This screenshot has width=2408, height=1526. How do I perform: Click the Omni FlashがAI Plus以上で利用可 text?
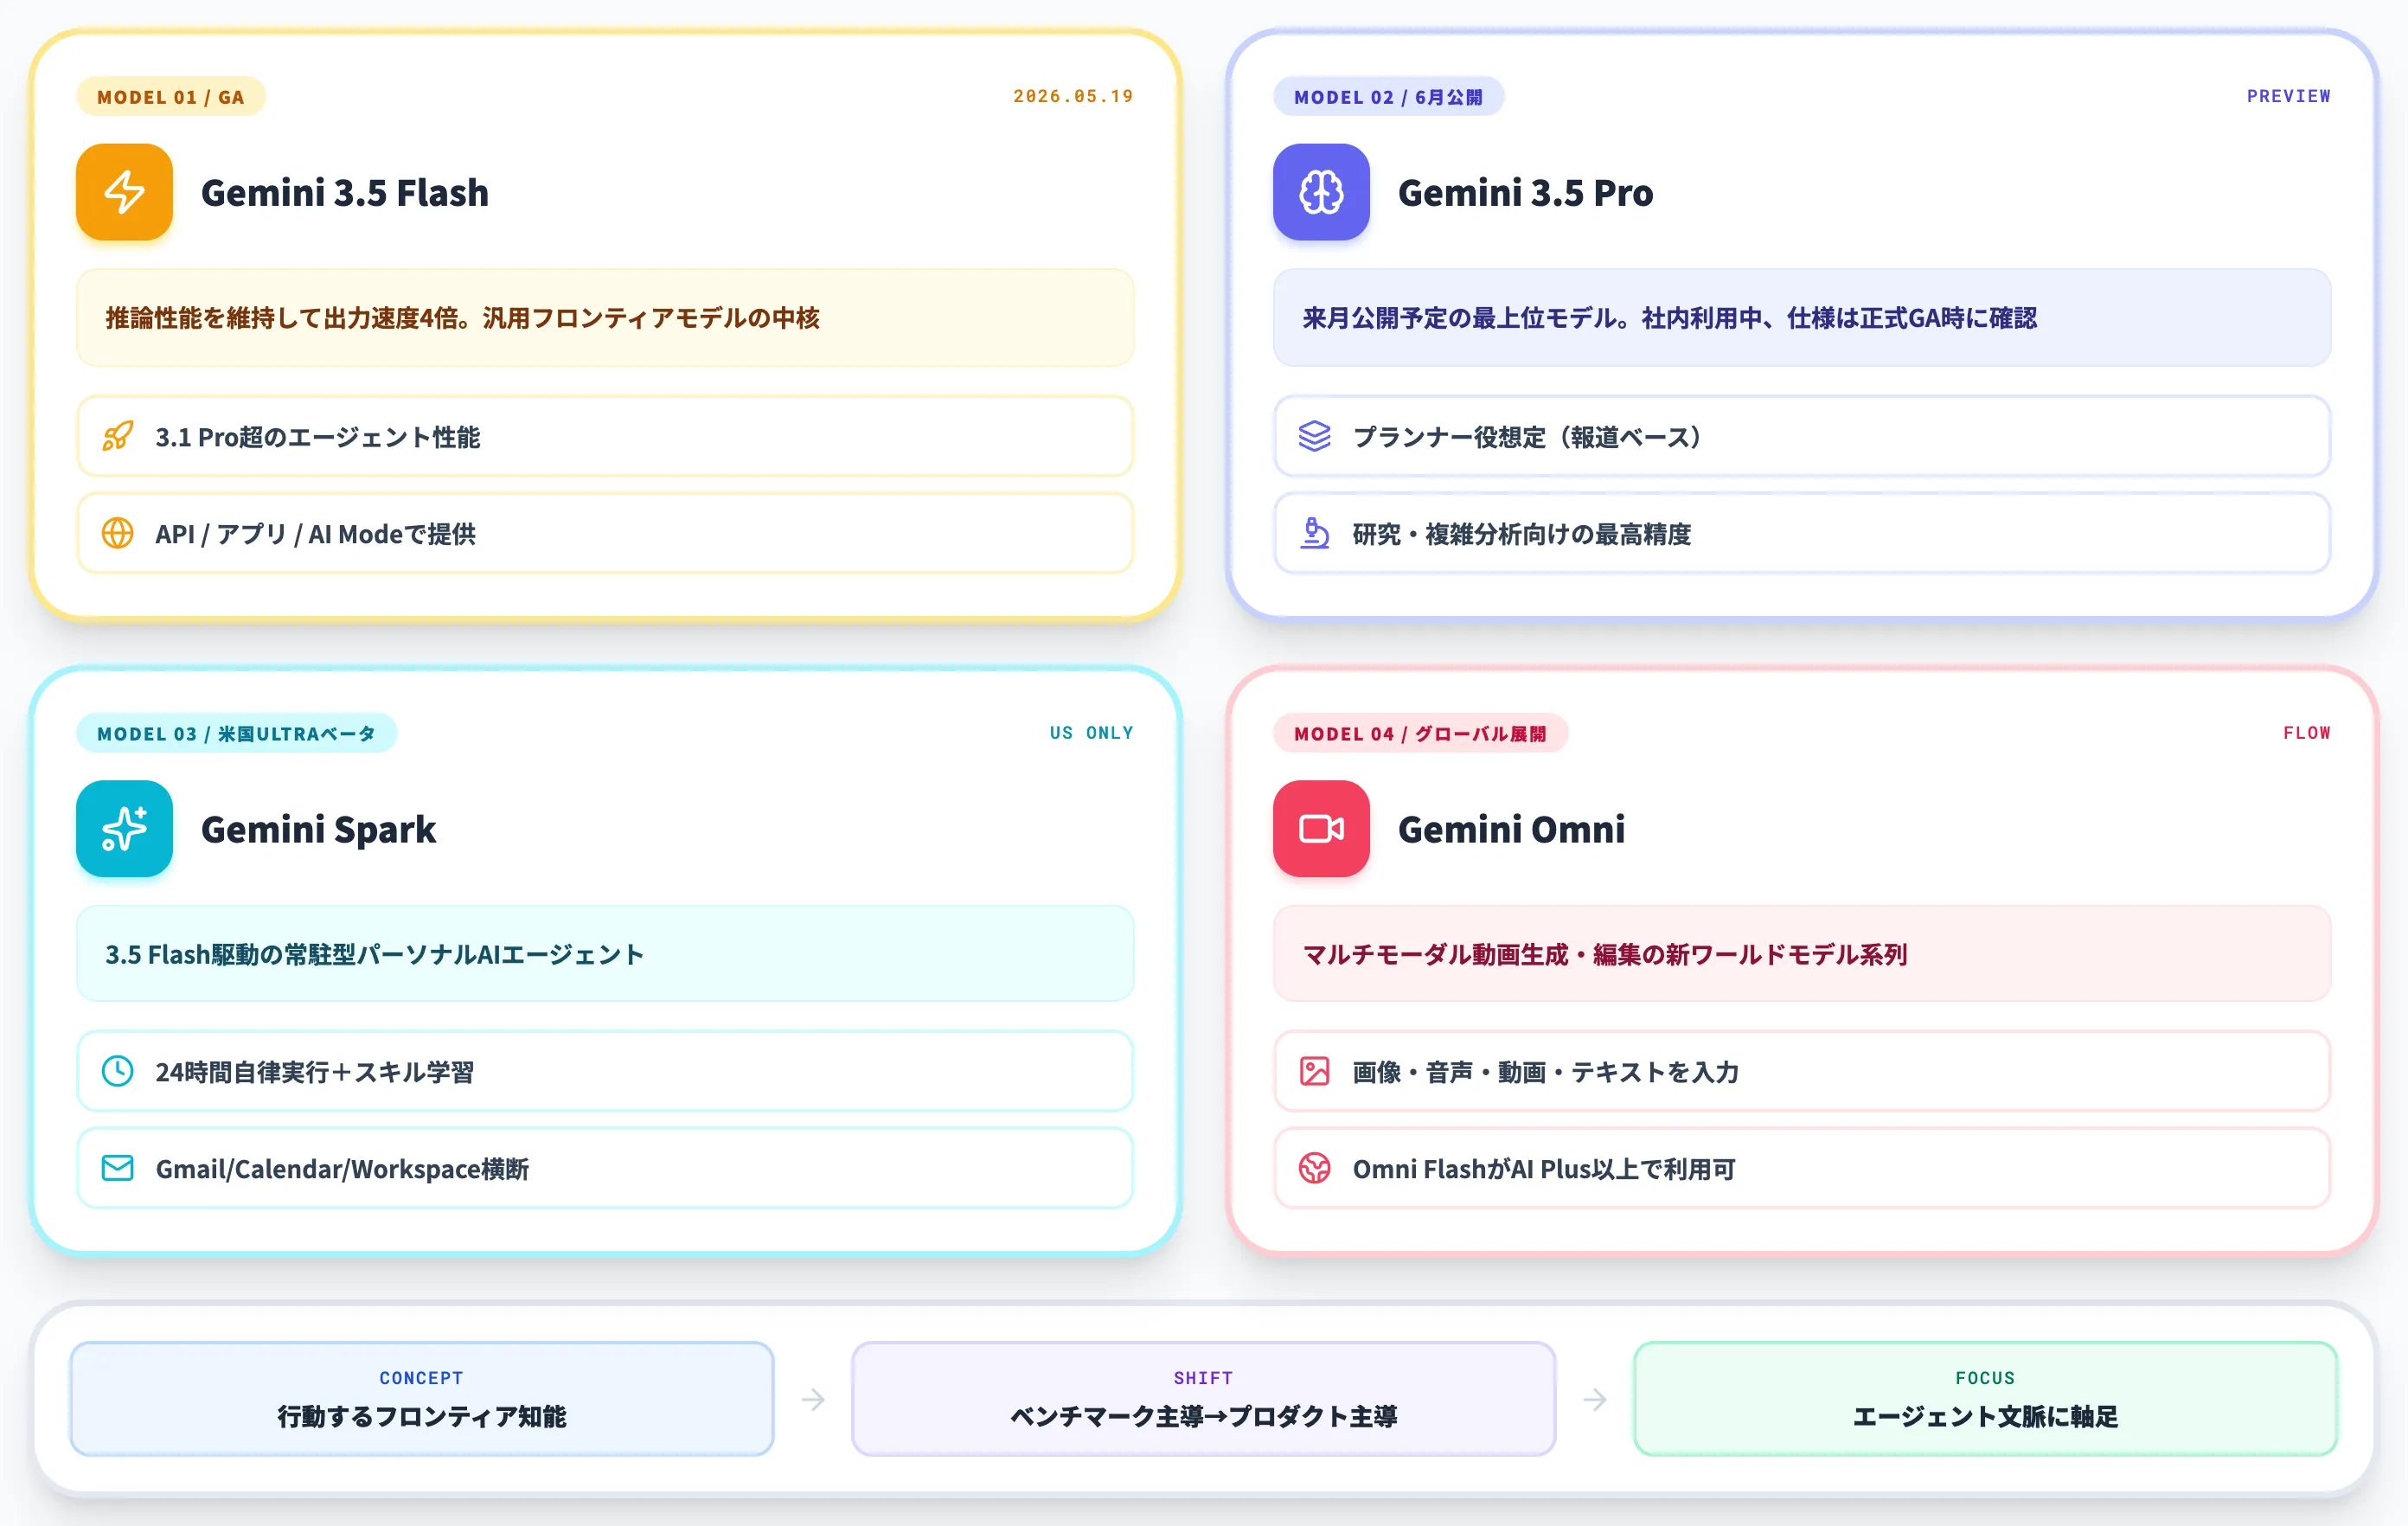coord(1544,1169)
